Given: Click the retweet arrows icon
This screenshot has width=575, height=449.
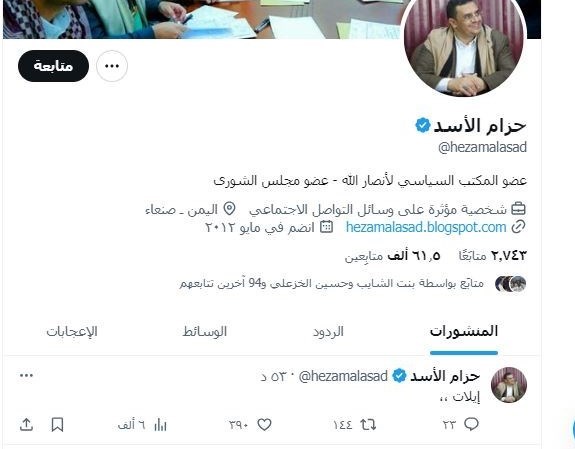Looking at the screenshot, I should pyautogui.click(x=368, y=424).
